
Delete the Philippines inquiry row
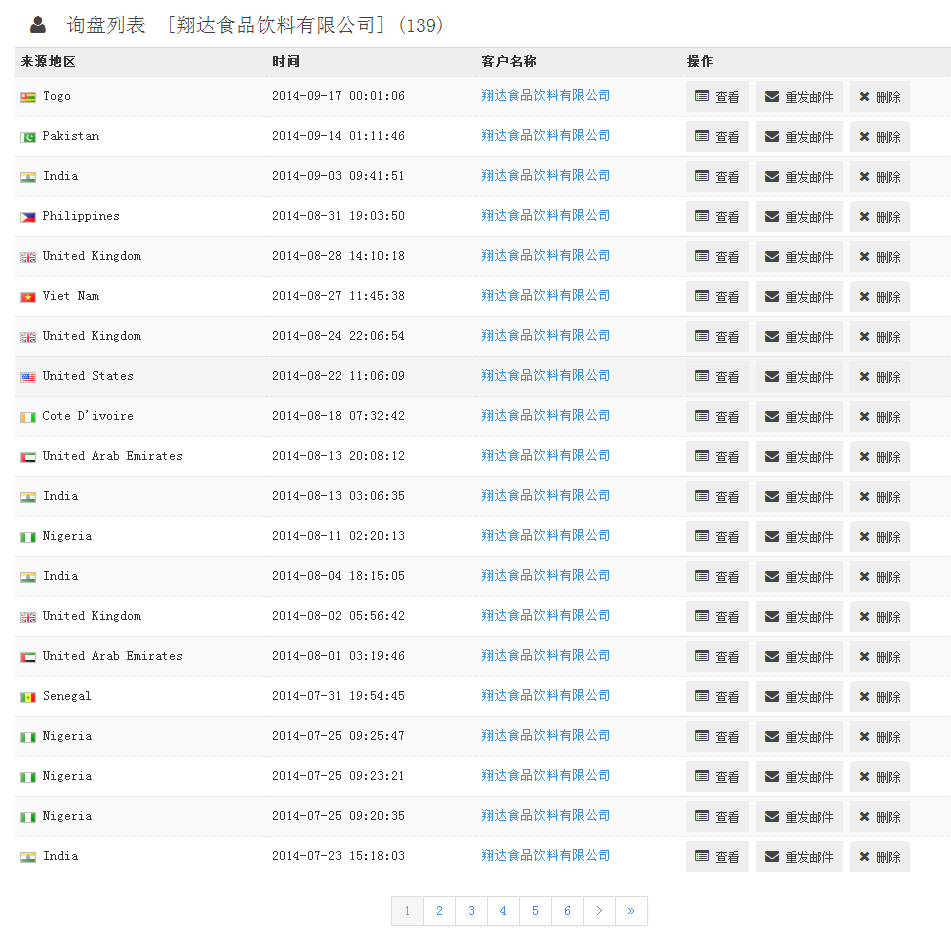tap(879, 217)
